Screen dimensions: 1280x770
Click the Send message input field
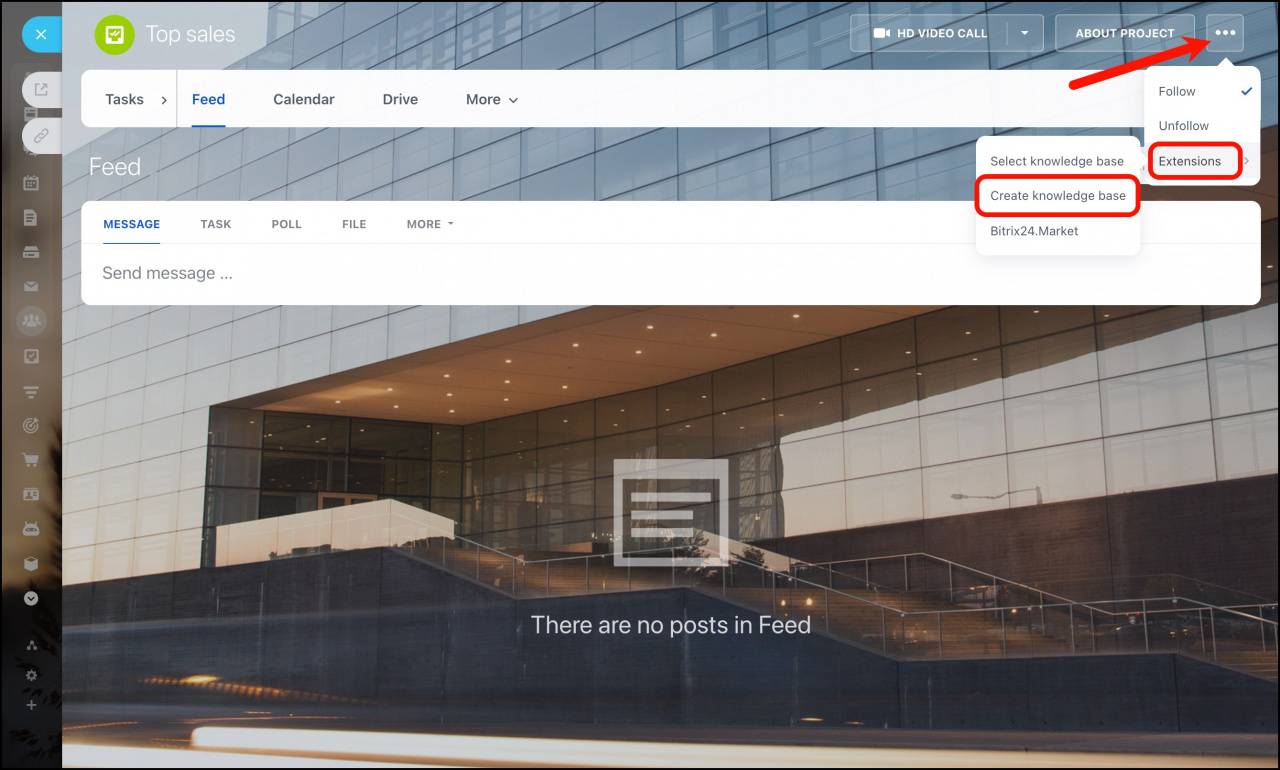(670, 274)
